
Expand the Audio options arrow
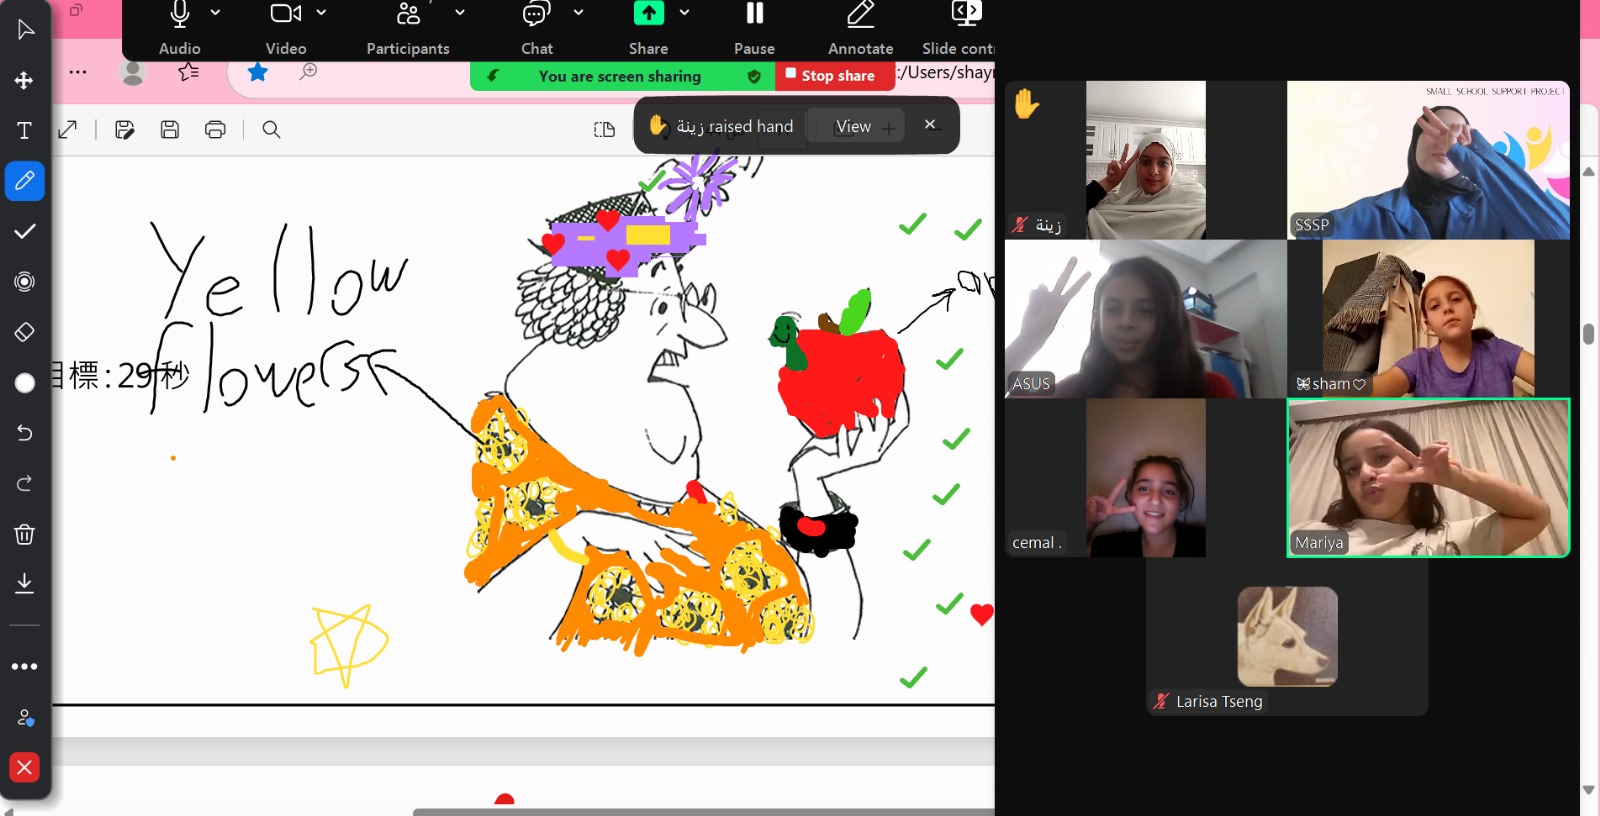click(x=215, y=13)
